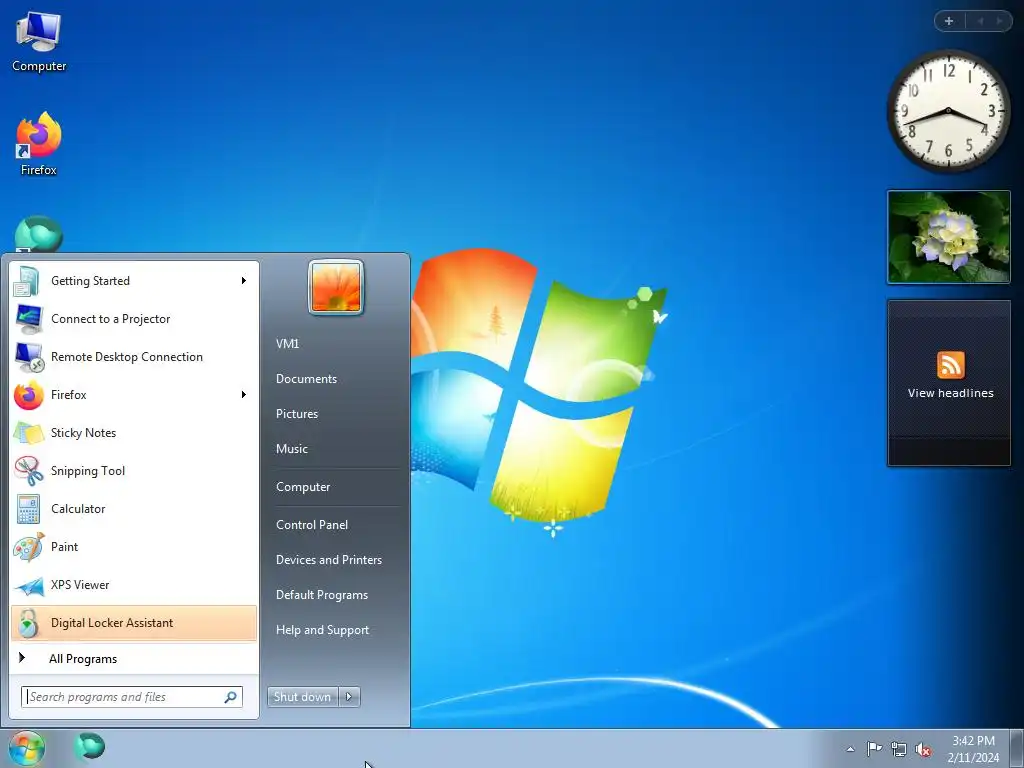The width and height of the screenshot is (1024, 768).
Task: Click the Remote Desktop Connection icon
Action: 28,357
